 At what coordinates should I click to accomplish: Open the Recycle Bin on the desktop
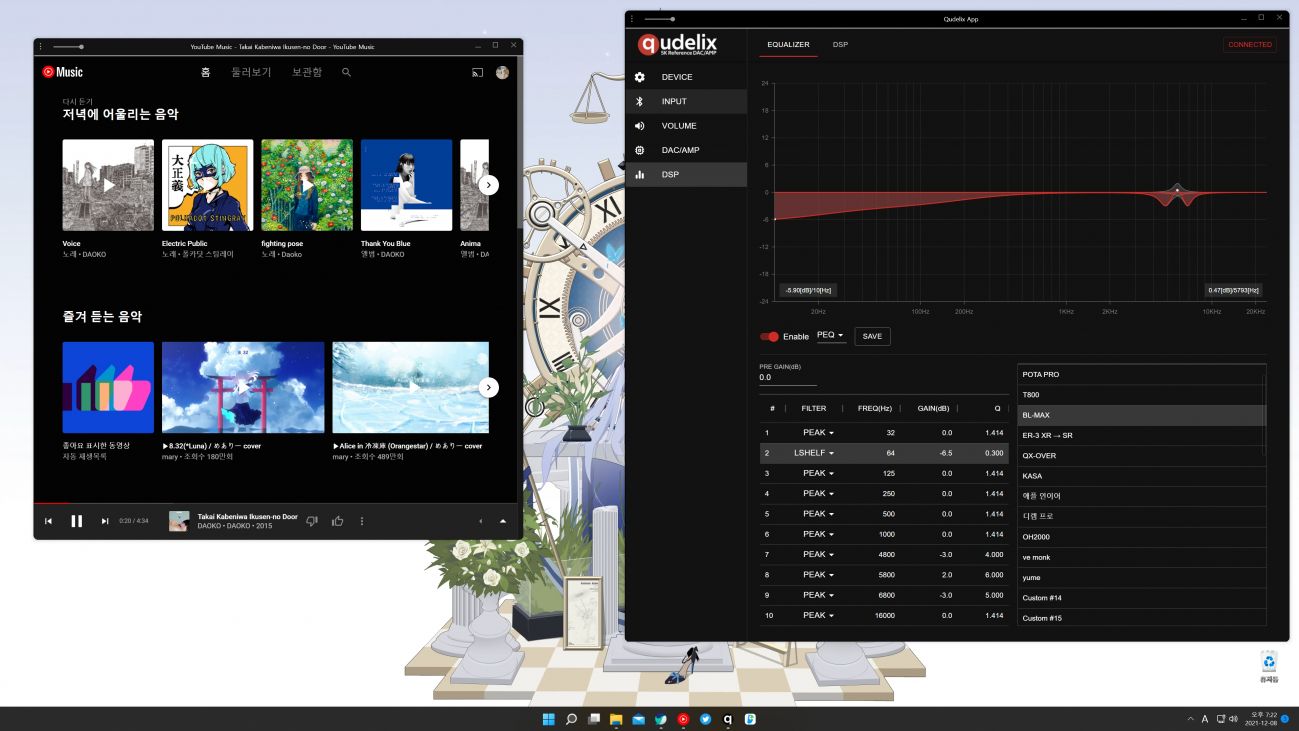pos(1269,666)
